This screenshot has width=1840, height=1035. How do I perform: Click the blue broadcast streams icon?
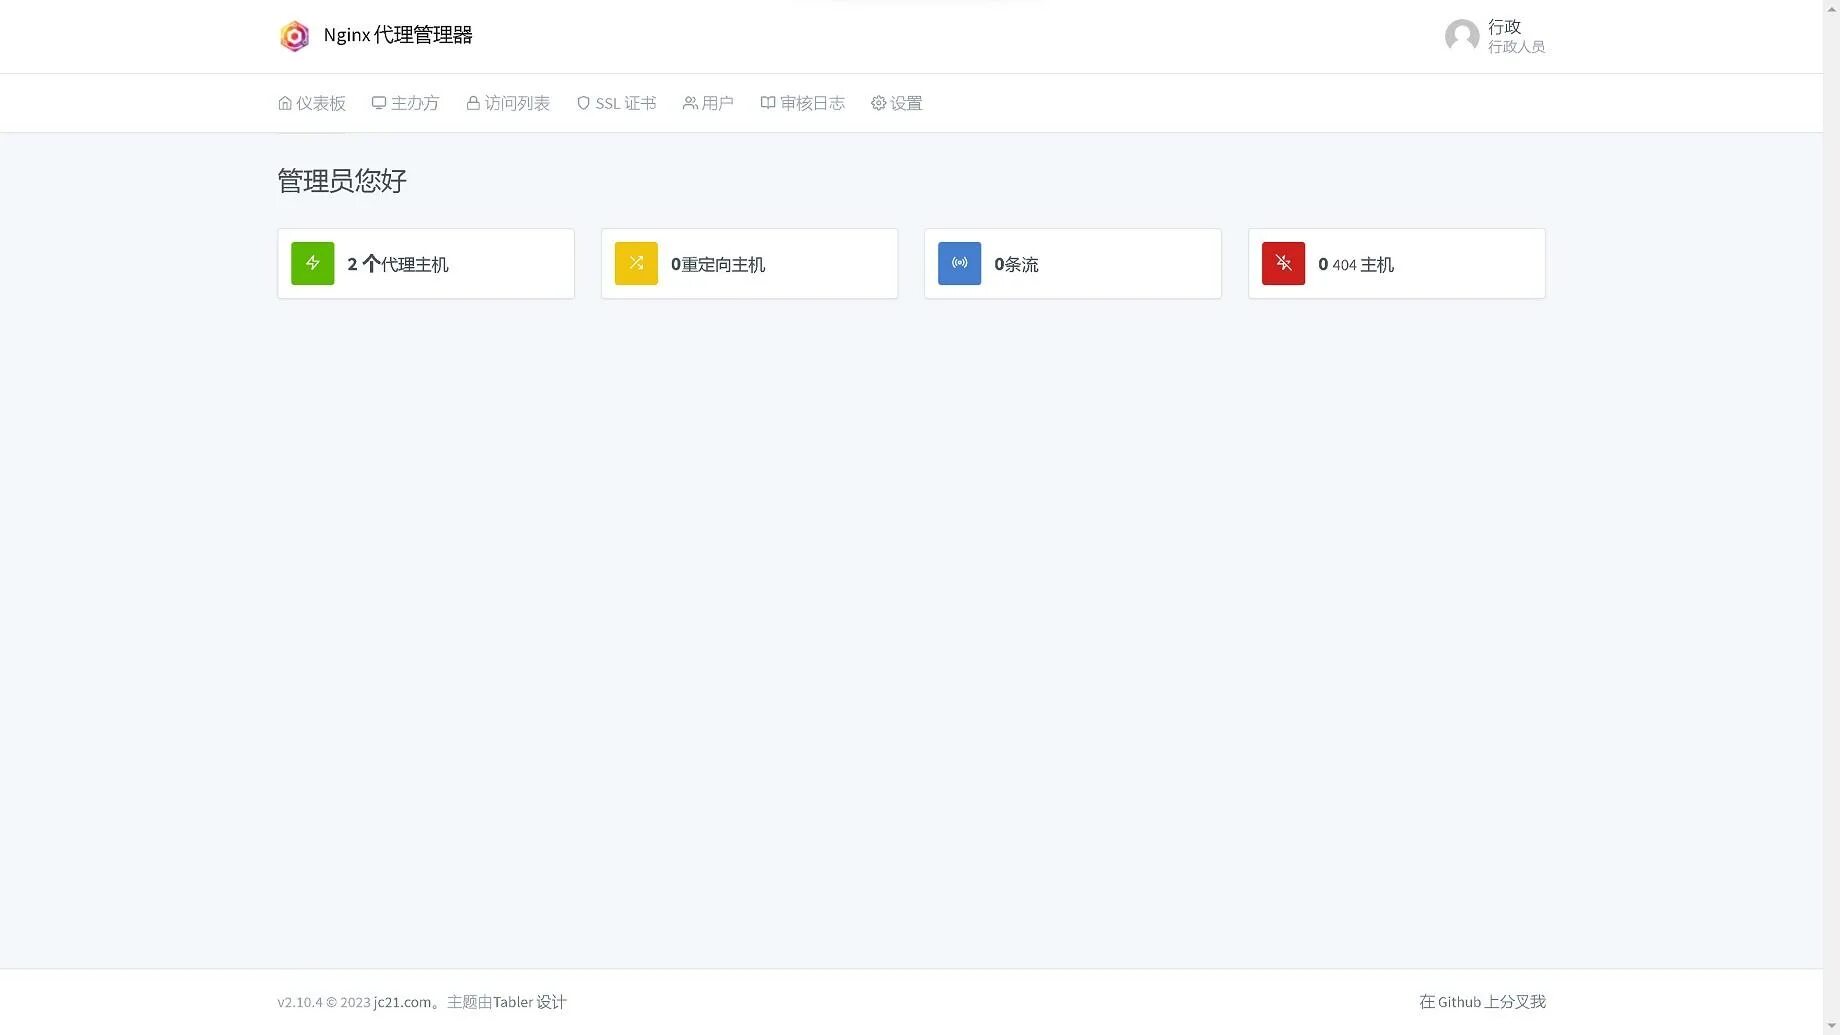point(960,263)
